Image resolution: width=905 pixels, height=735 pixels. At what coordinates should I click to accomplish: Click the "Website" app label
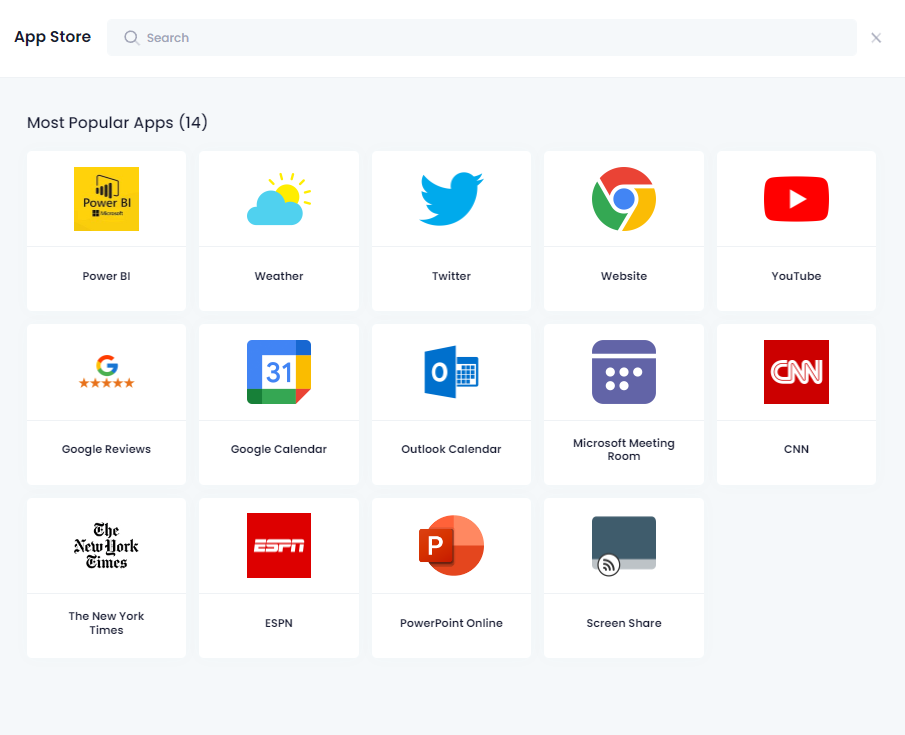(624, 276)
